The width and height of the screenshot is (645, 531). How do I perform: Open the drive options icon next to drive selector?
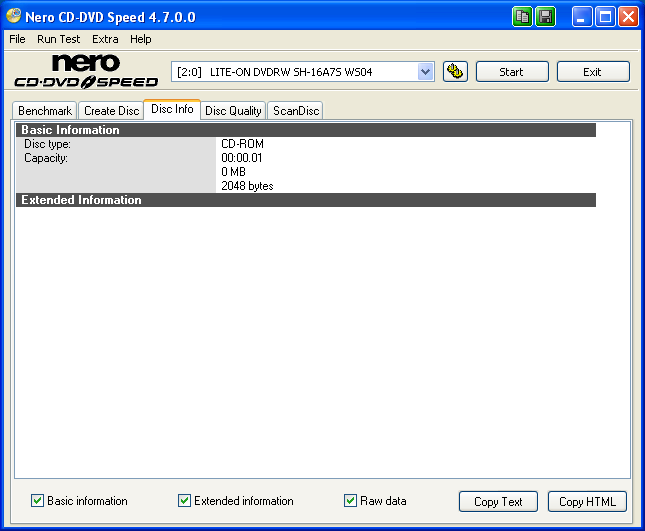coord(455,72)
